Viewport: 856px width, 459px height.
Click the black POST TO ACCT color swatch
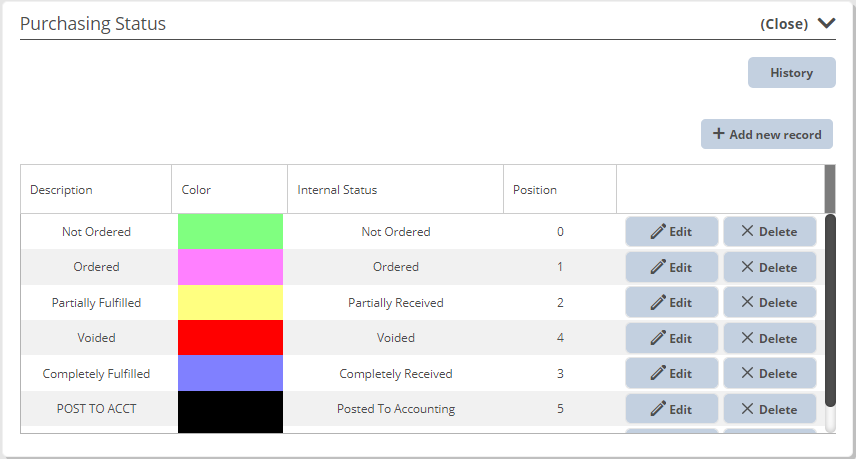pyautogui.click(x=230, y=412)
